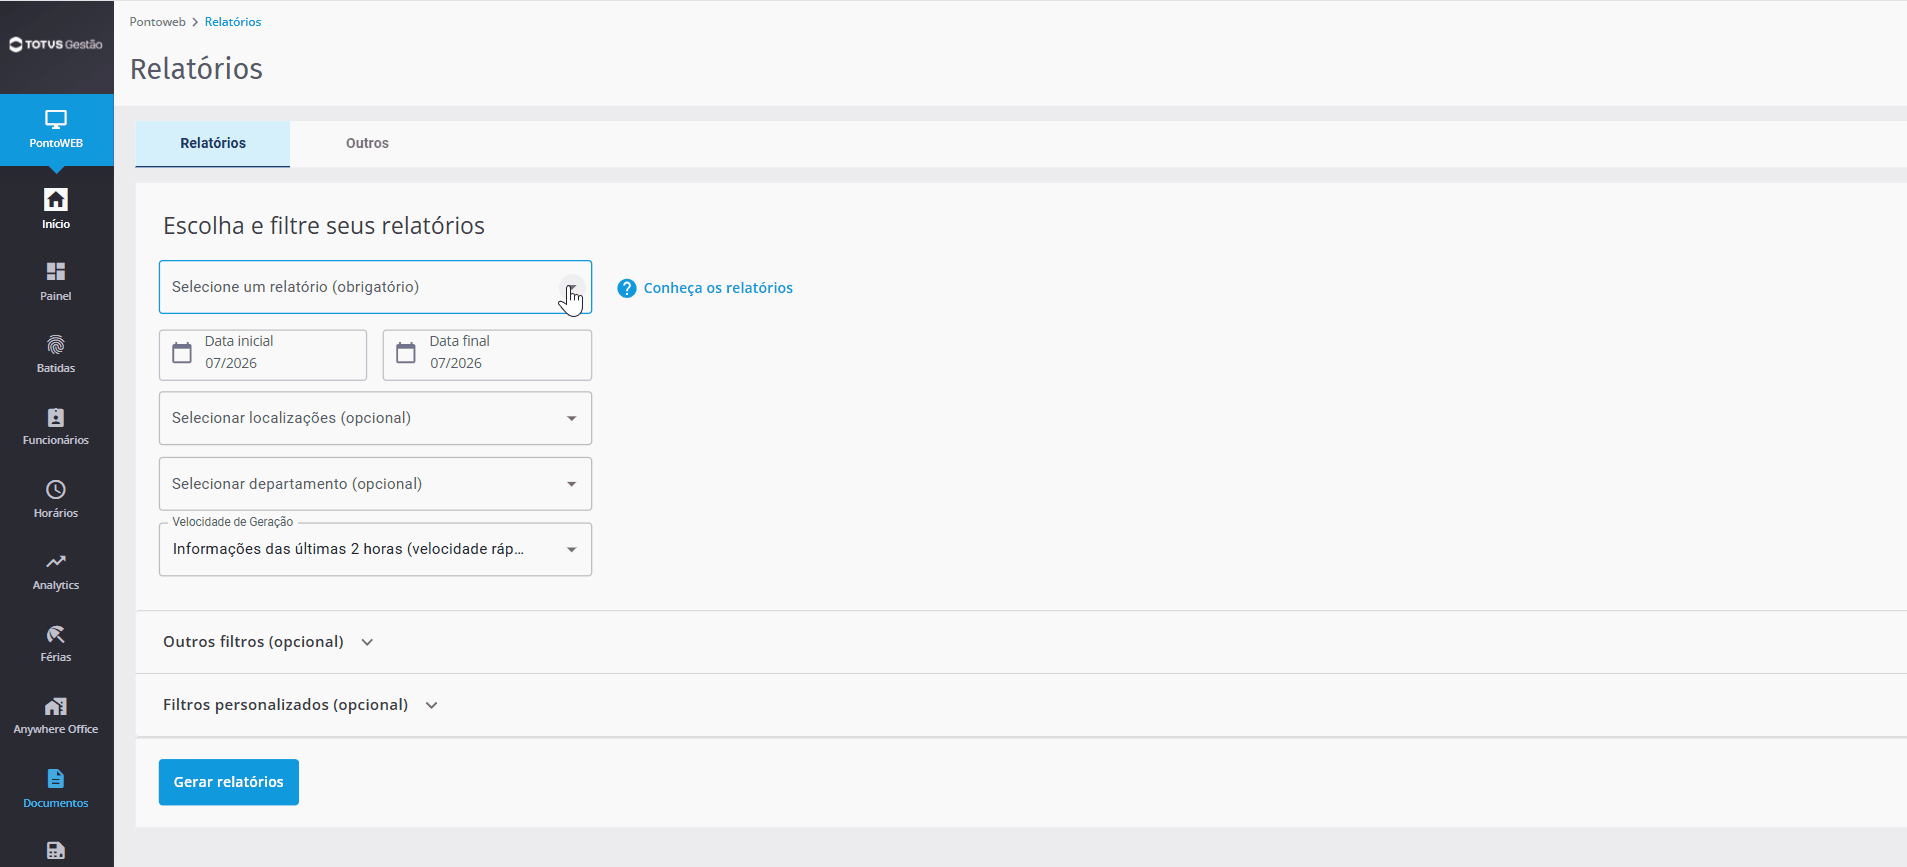Expand Outros filtros (opcional) section
Screen dimensions: 1907x867
[x=268, y=642]
